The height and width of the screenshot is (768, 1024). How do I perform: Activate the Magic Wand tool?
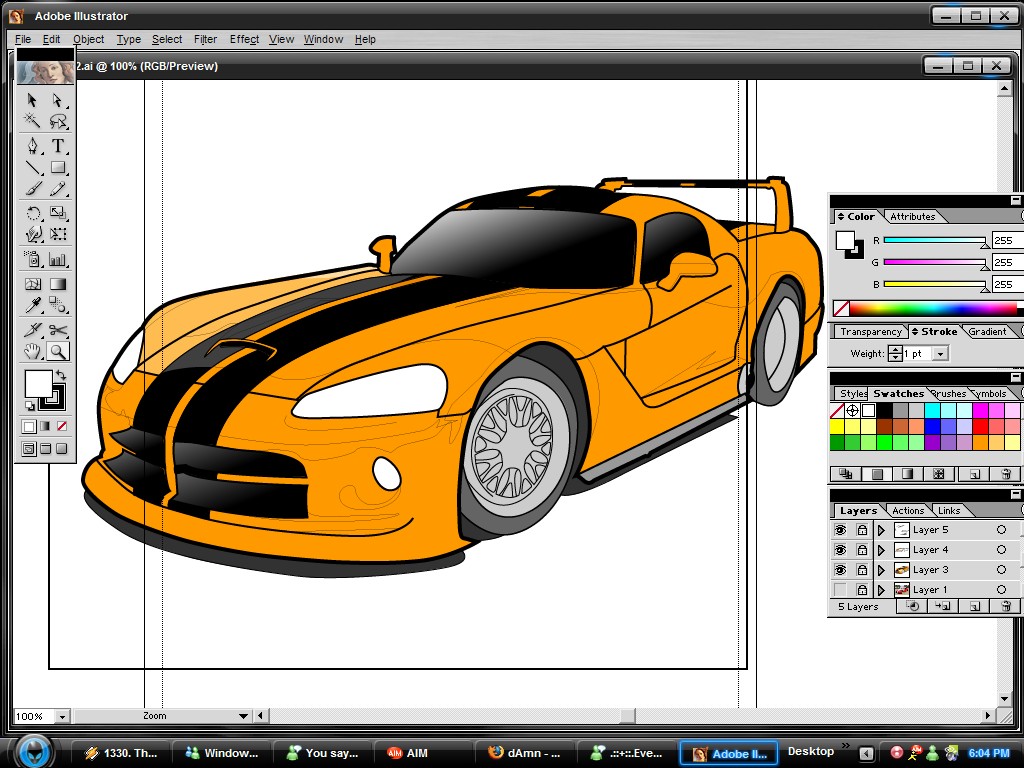(x=33, y=120)
